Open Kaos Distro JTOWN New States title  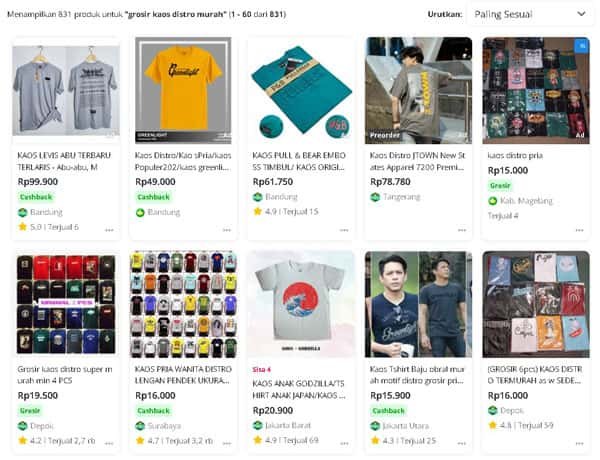(x=417, y=161)
